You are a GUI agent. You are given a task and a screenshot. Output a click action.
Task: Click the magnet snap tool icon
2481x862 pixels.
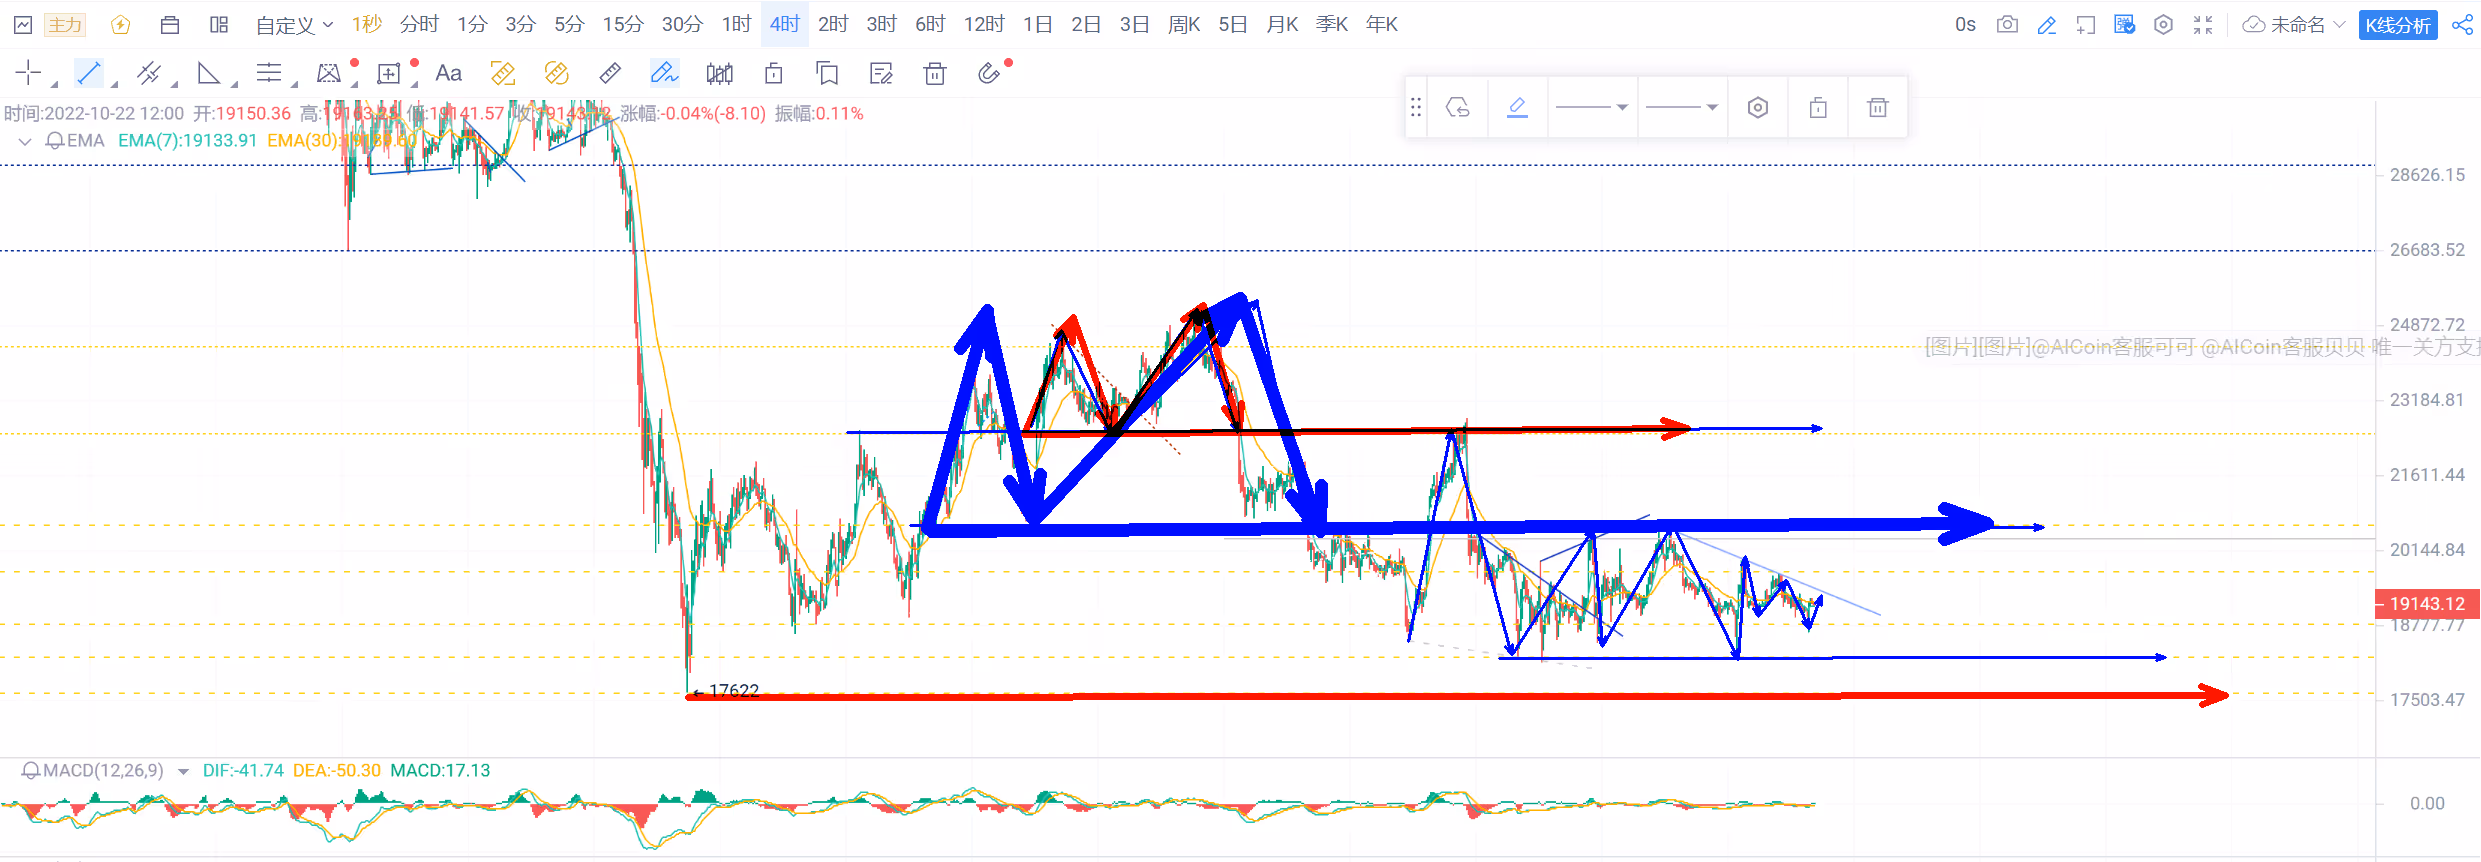(x=988, y=73)
